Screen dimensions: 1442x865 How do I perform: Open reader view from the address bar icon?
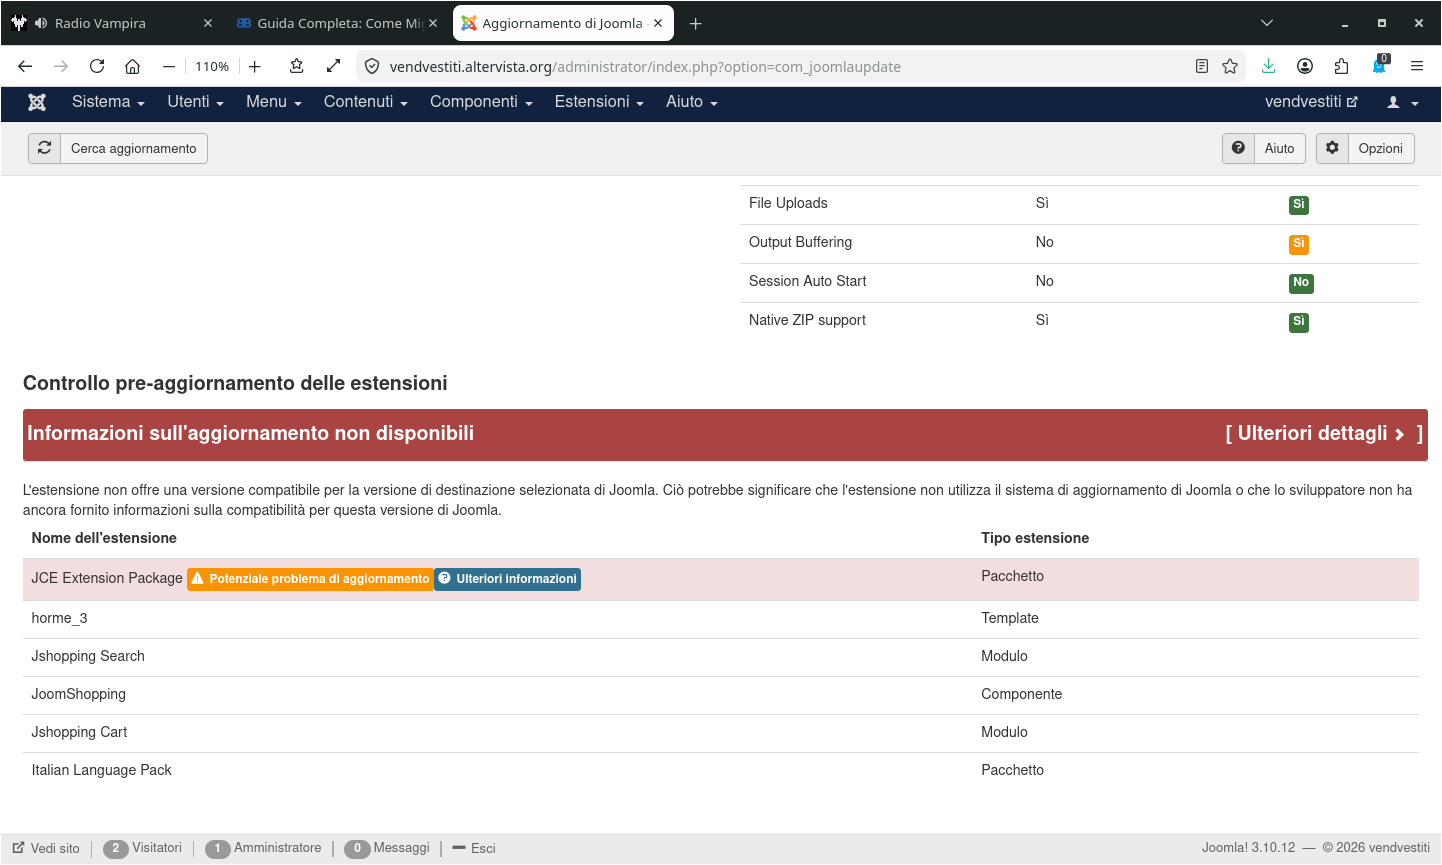point(1201,65)
